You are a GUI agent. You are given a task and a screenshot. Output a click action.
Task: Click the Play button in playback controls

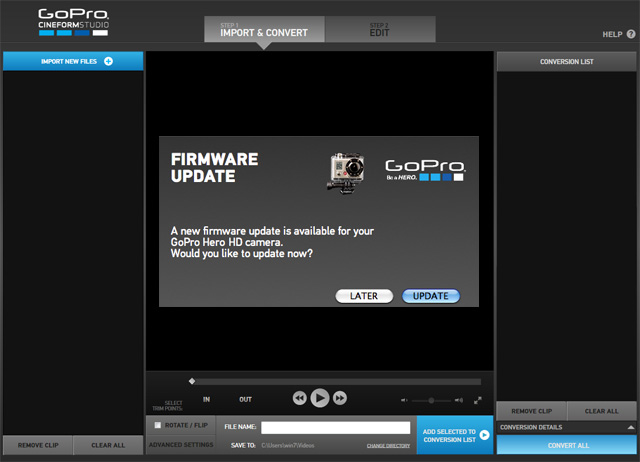click(x=319, y=398)
